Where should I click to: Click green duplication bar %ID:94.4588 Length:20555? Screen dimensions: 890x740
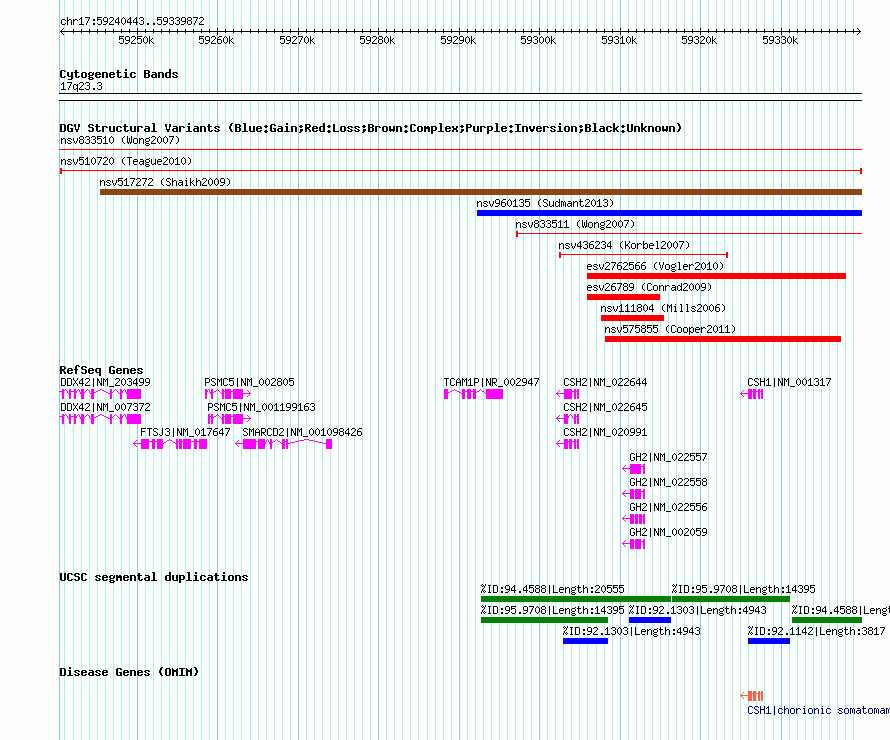(576, 599)
